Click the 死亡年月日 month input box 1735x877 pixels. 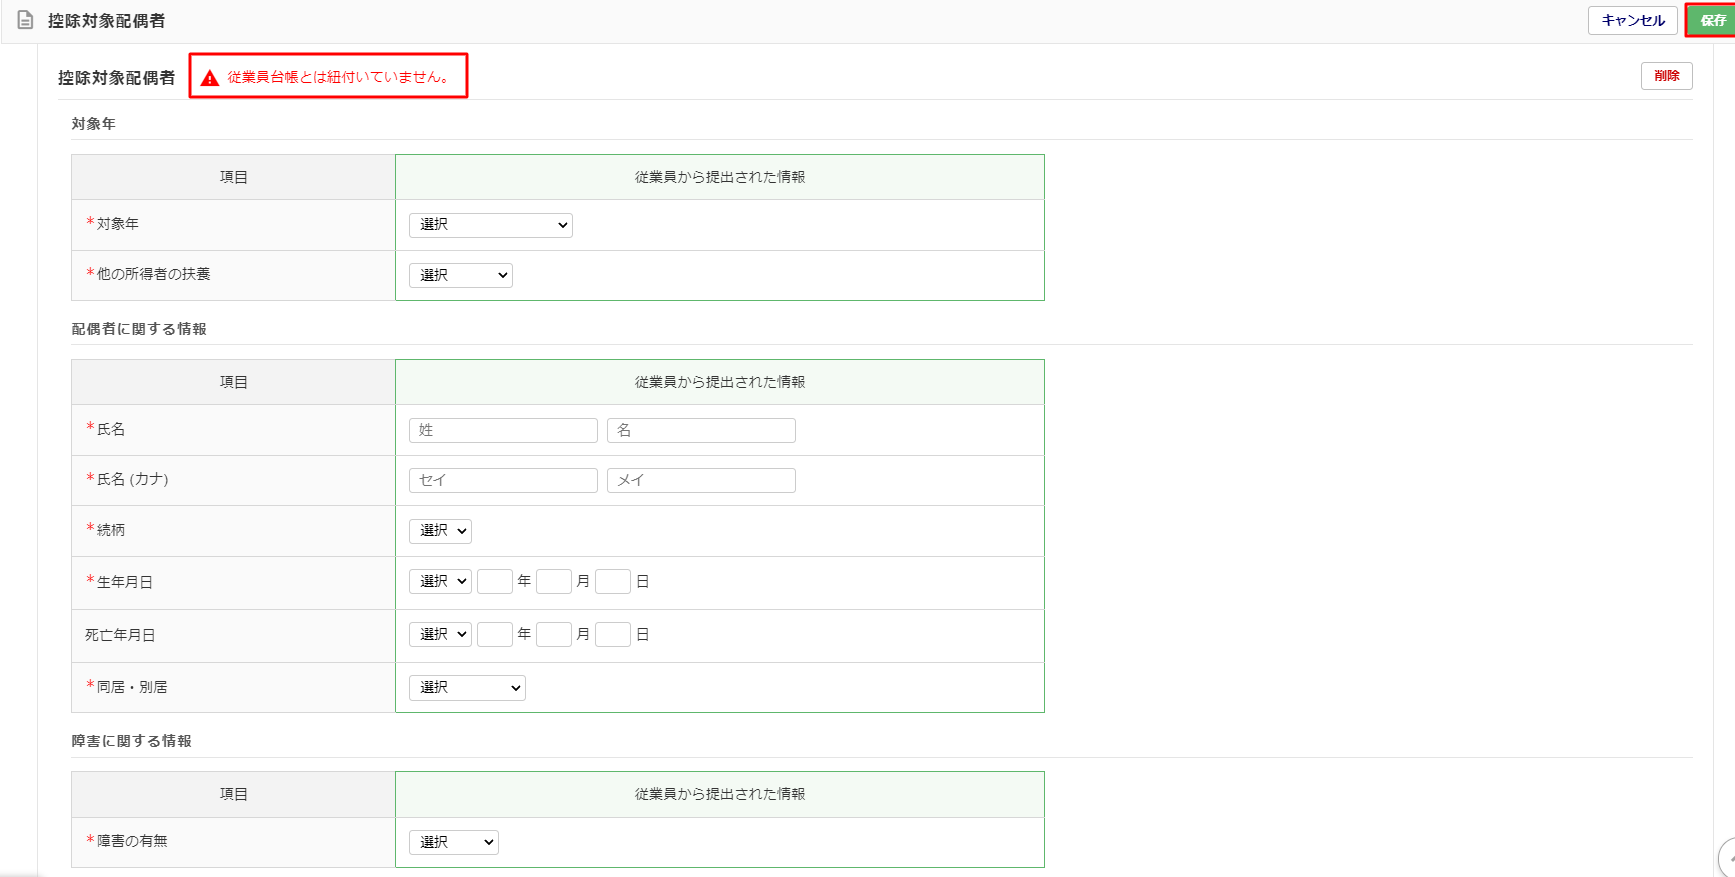tap(554, 634)
